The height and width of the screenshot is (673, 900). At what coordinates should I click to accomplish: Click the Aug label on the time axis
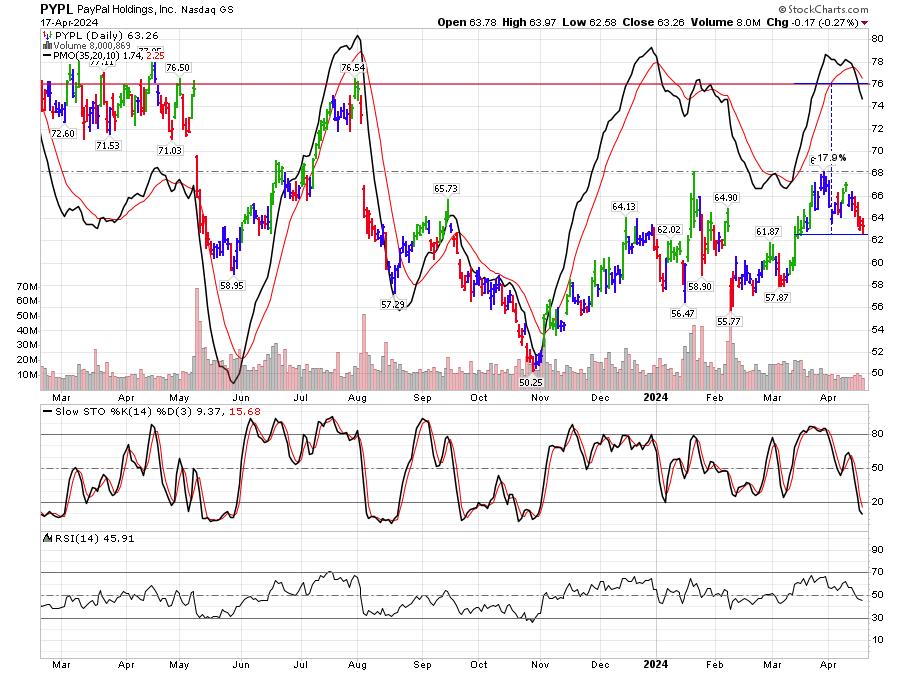(x=356, y=662)
